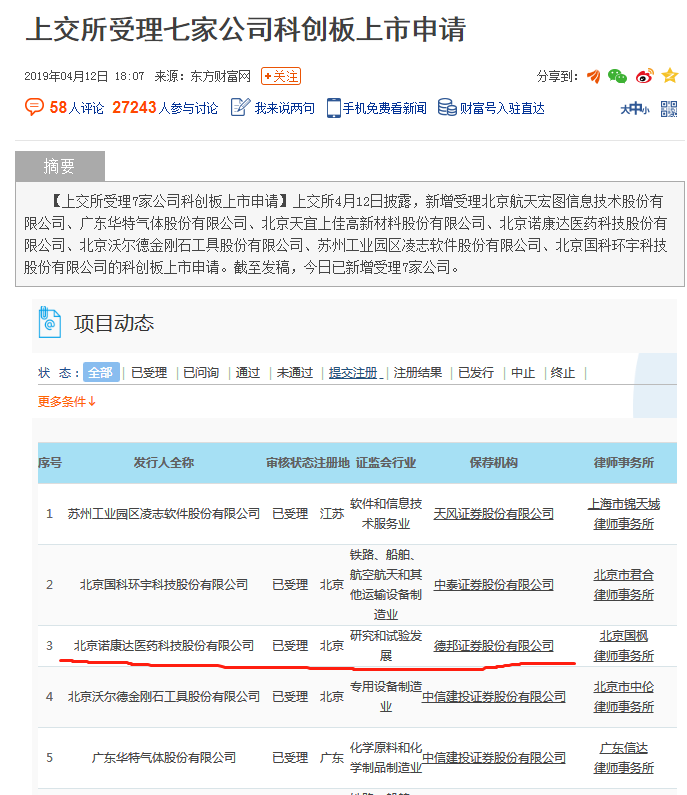Click 苏州工业园区凌志软件股份有限公司 row text
The image size is (687, 795).
[163, 514]
